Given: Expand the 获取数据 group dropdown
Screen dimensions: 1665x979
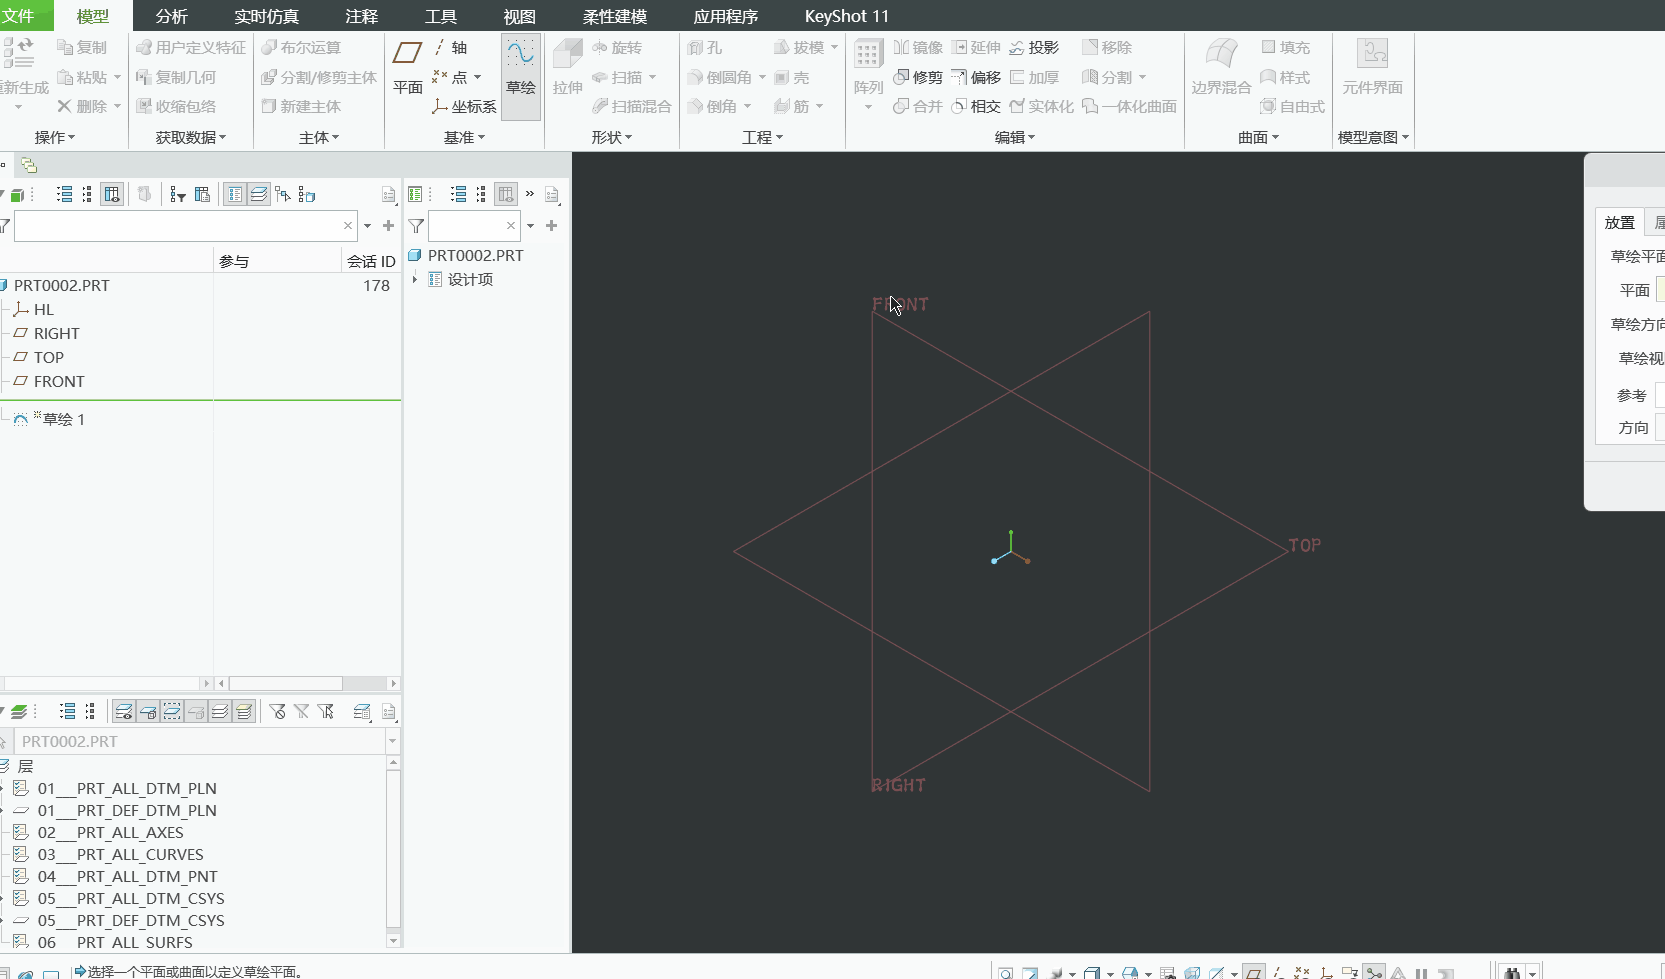Looking at the screenshot, I should click(x=191, y=137).
